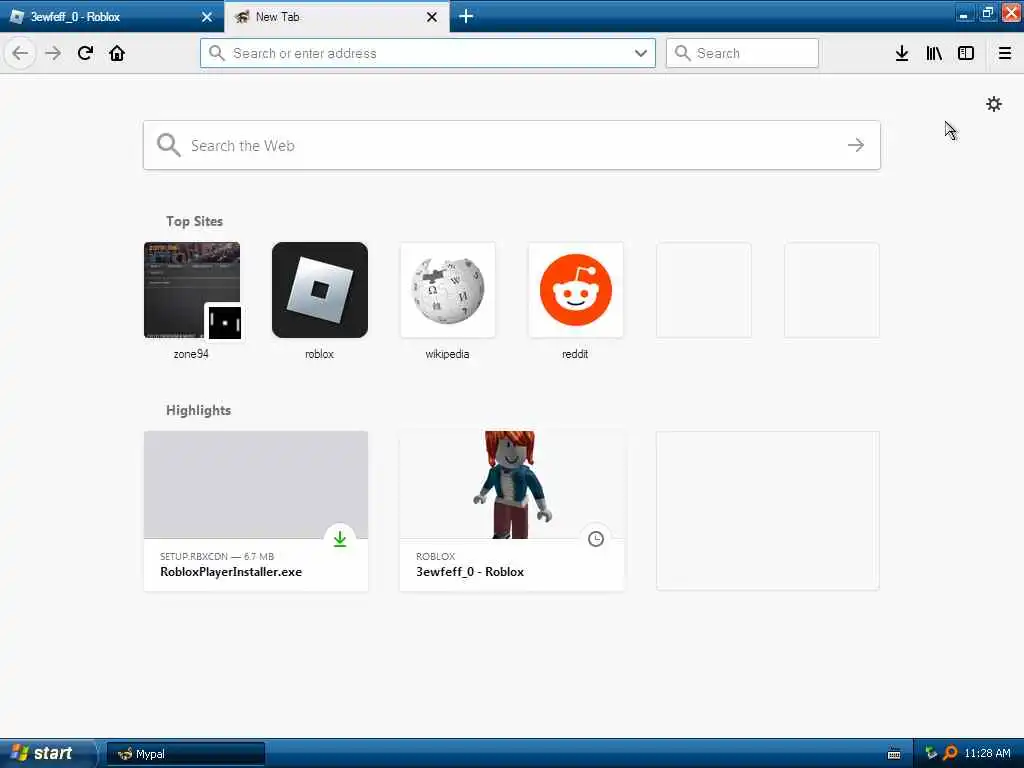Select the Mypal taskbar button
Screen dimensions: 1024x768
point(185,754)
